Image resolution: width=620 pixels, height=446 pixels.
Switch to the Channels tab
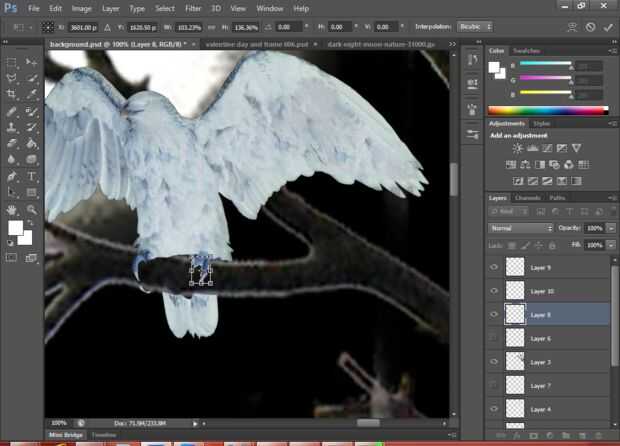(528, 198)
